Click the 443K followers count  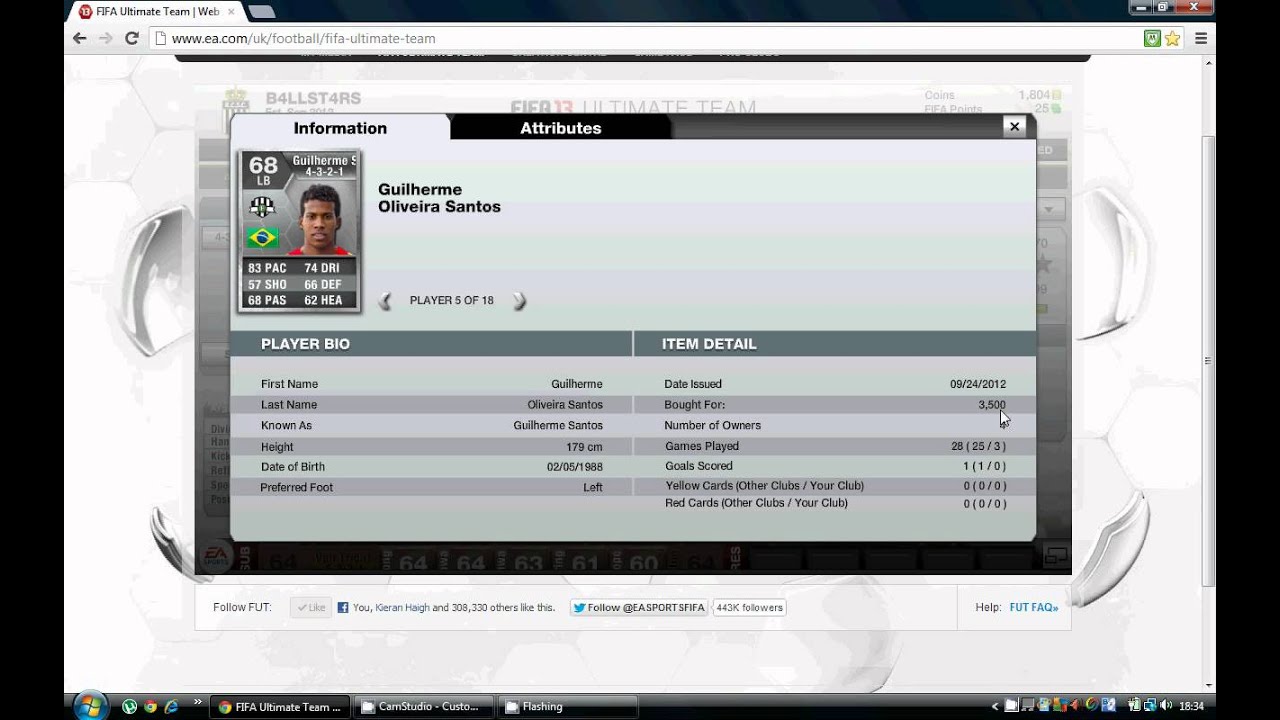pos(749,607)
